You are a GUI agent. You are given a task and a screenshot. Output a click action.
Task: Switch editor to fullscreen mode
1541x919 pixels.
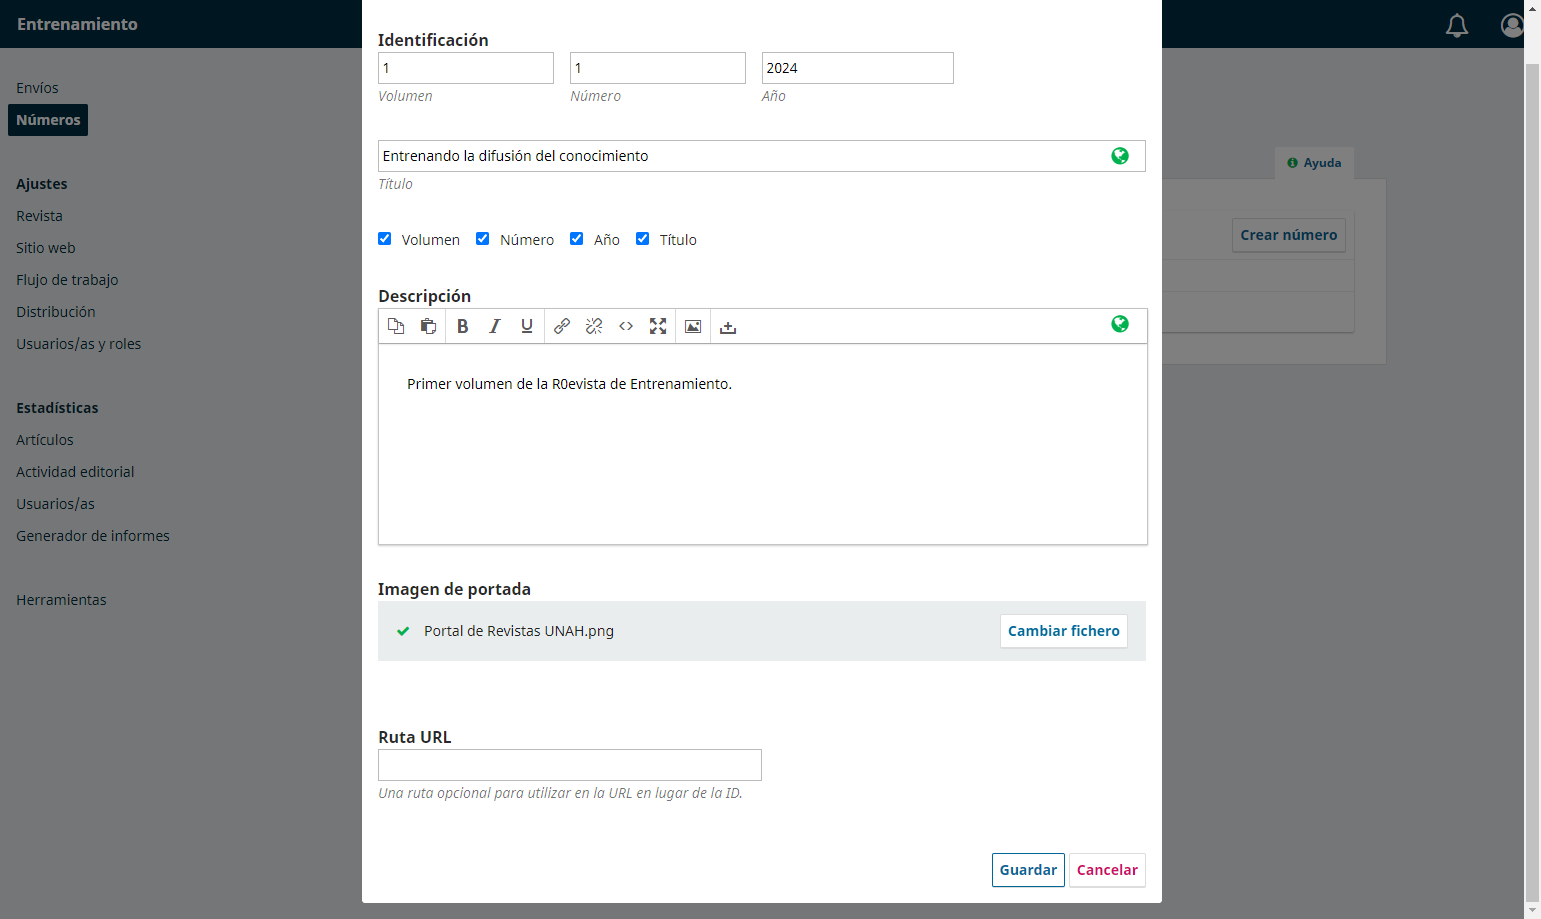pyautogui.click(x=658, y=326)
